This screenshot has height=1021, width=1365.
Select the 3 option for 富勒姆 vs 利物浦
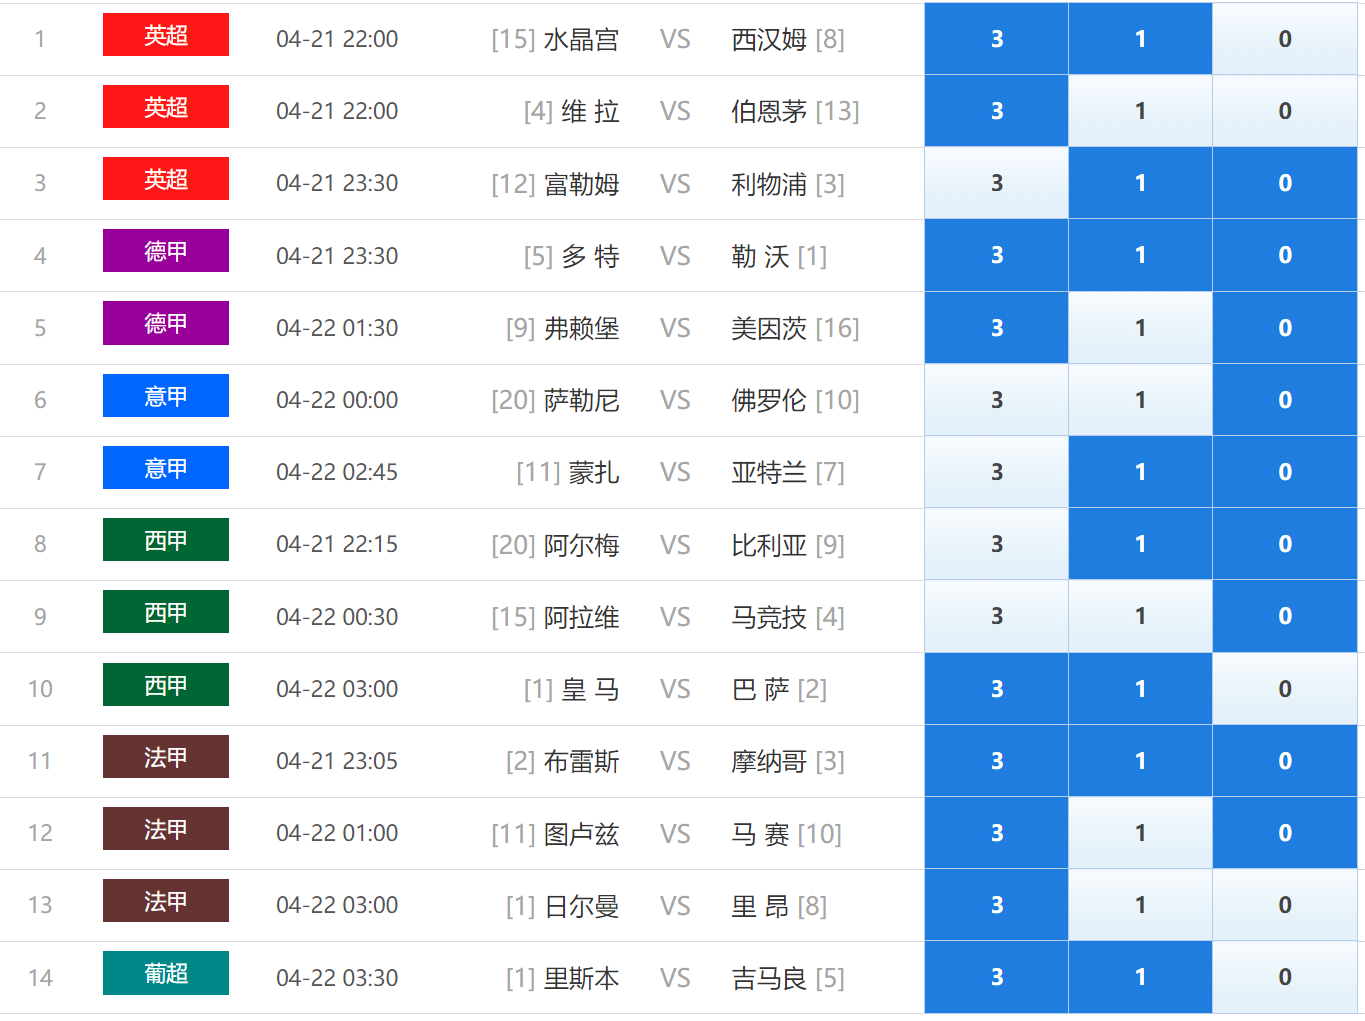tap(996, 183)
